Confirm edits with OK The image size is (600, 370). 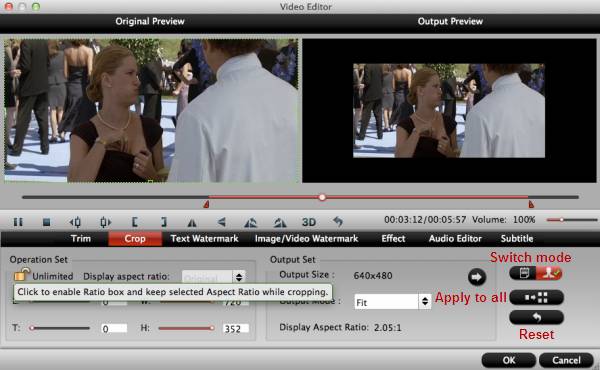coord(509,360)
